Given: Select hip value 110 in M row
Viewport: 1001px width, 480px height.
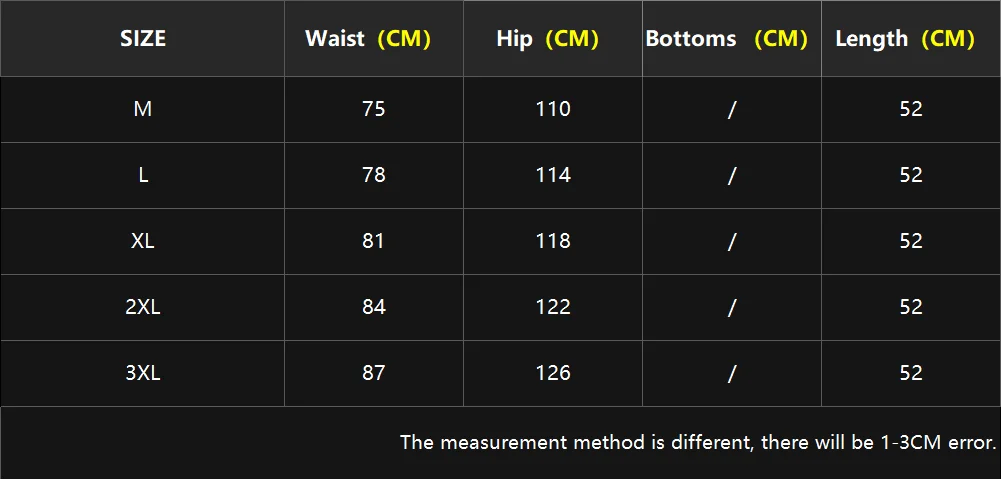Looking at the screenshot, I should [x=553, y=109].
